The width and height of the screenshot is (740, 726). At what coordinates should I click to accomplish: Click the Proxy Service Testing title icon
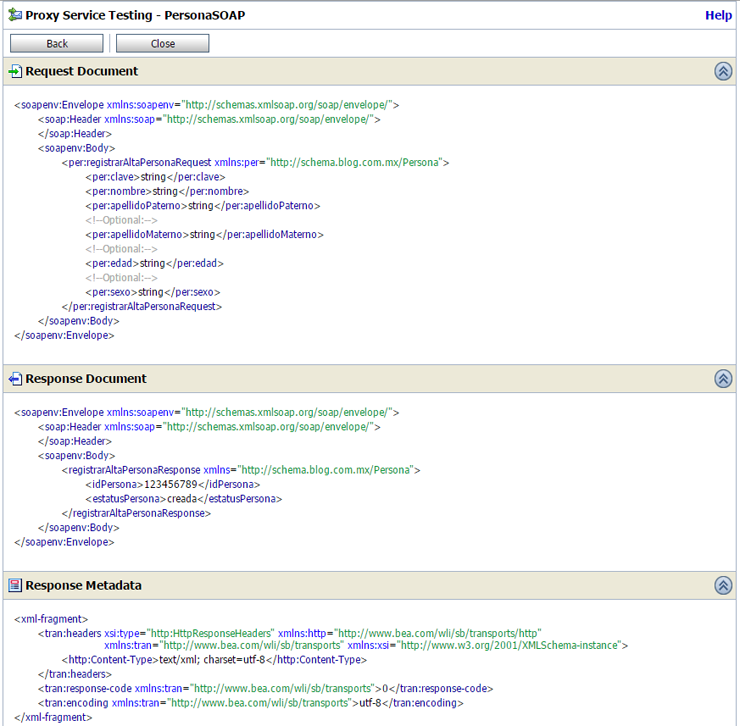[13, 16]
